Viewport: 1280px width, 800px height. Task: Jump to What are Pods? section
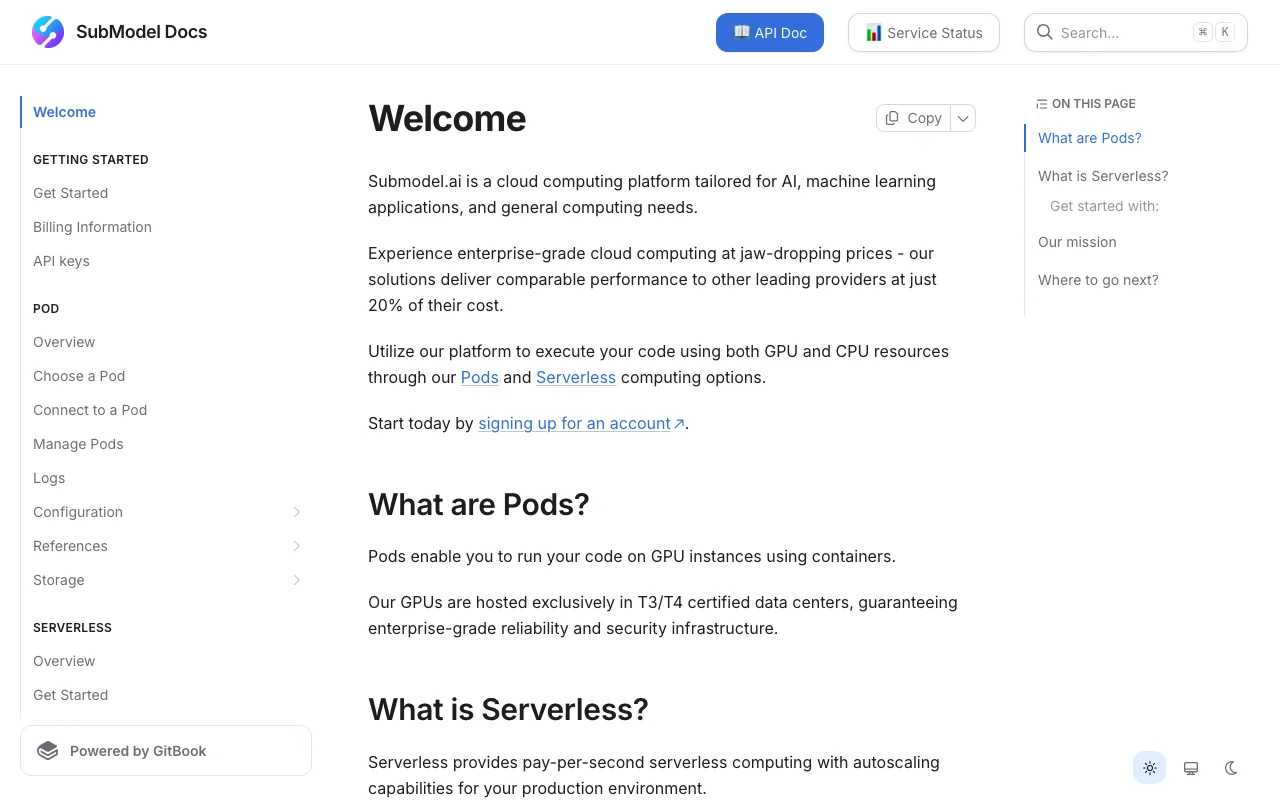[1090, 138]
